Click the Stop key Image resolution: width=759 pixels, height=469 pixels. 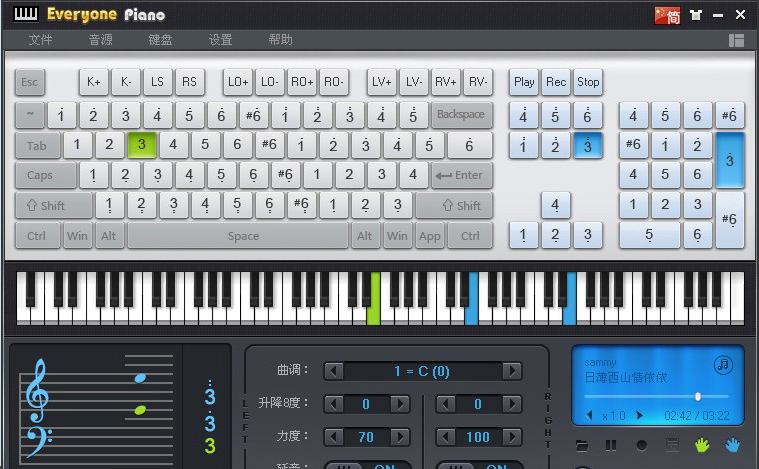tap(588, 82)
